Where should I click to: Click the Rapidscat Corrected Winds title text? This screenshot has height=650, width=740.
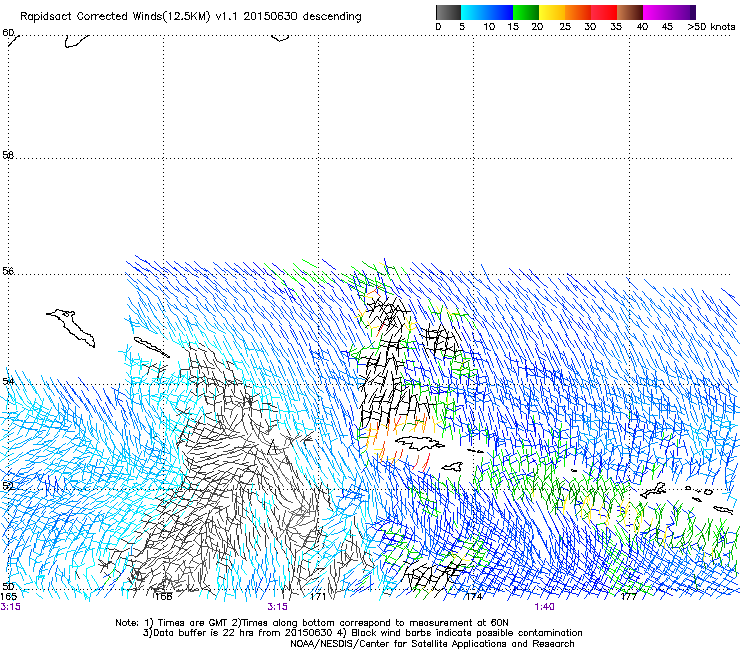[191, 17]
